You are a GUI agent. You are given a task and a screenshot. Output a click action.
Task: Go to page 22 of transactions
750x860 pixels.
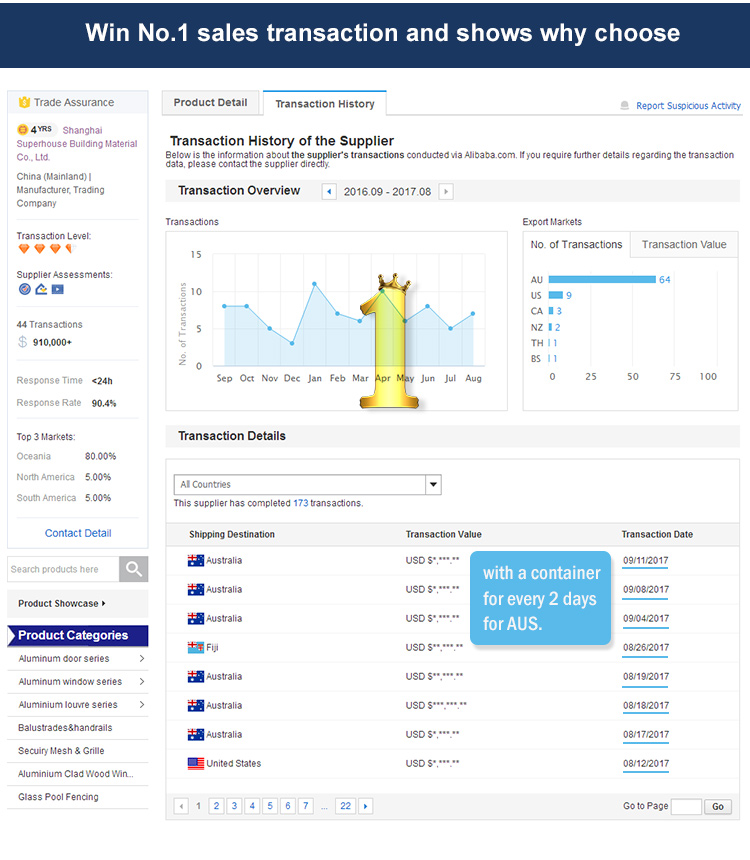[345, 806]
